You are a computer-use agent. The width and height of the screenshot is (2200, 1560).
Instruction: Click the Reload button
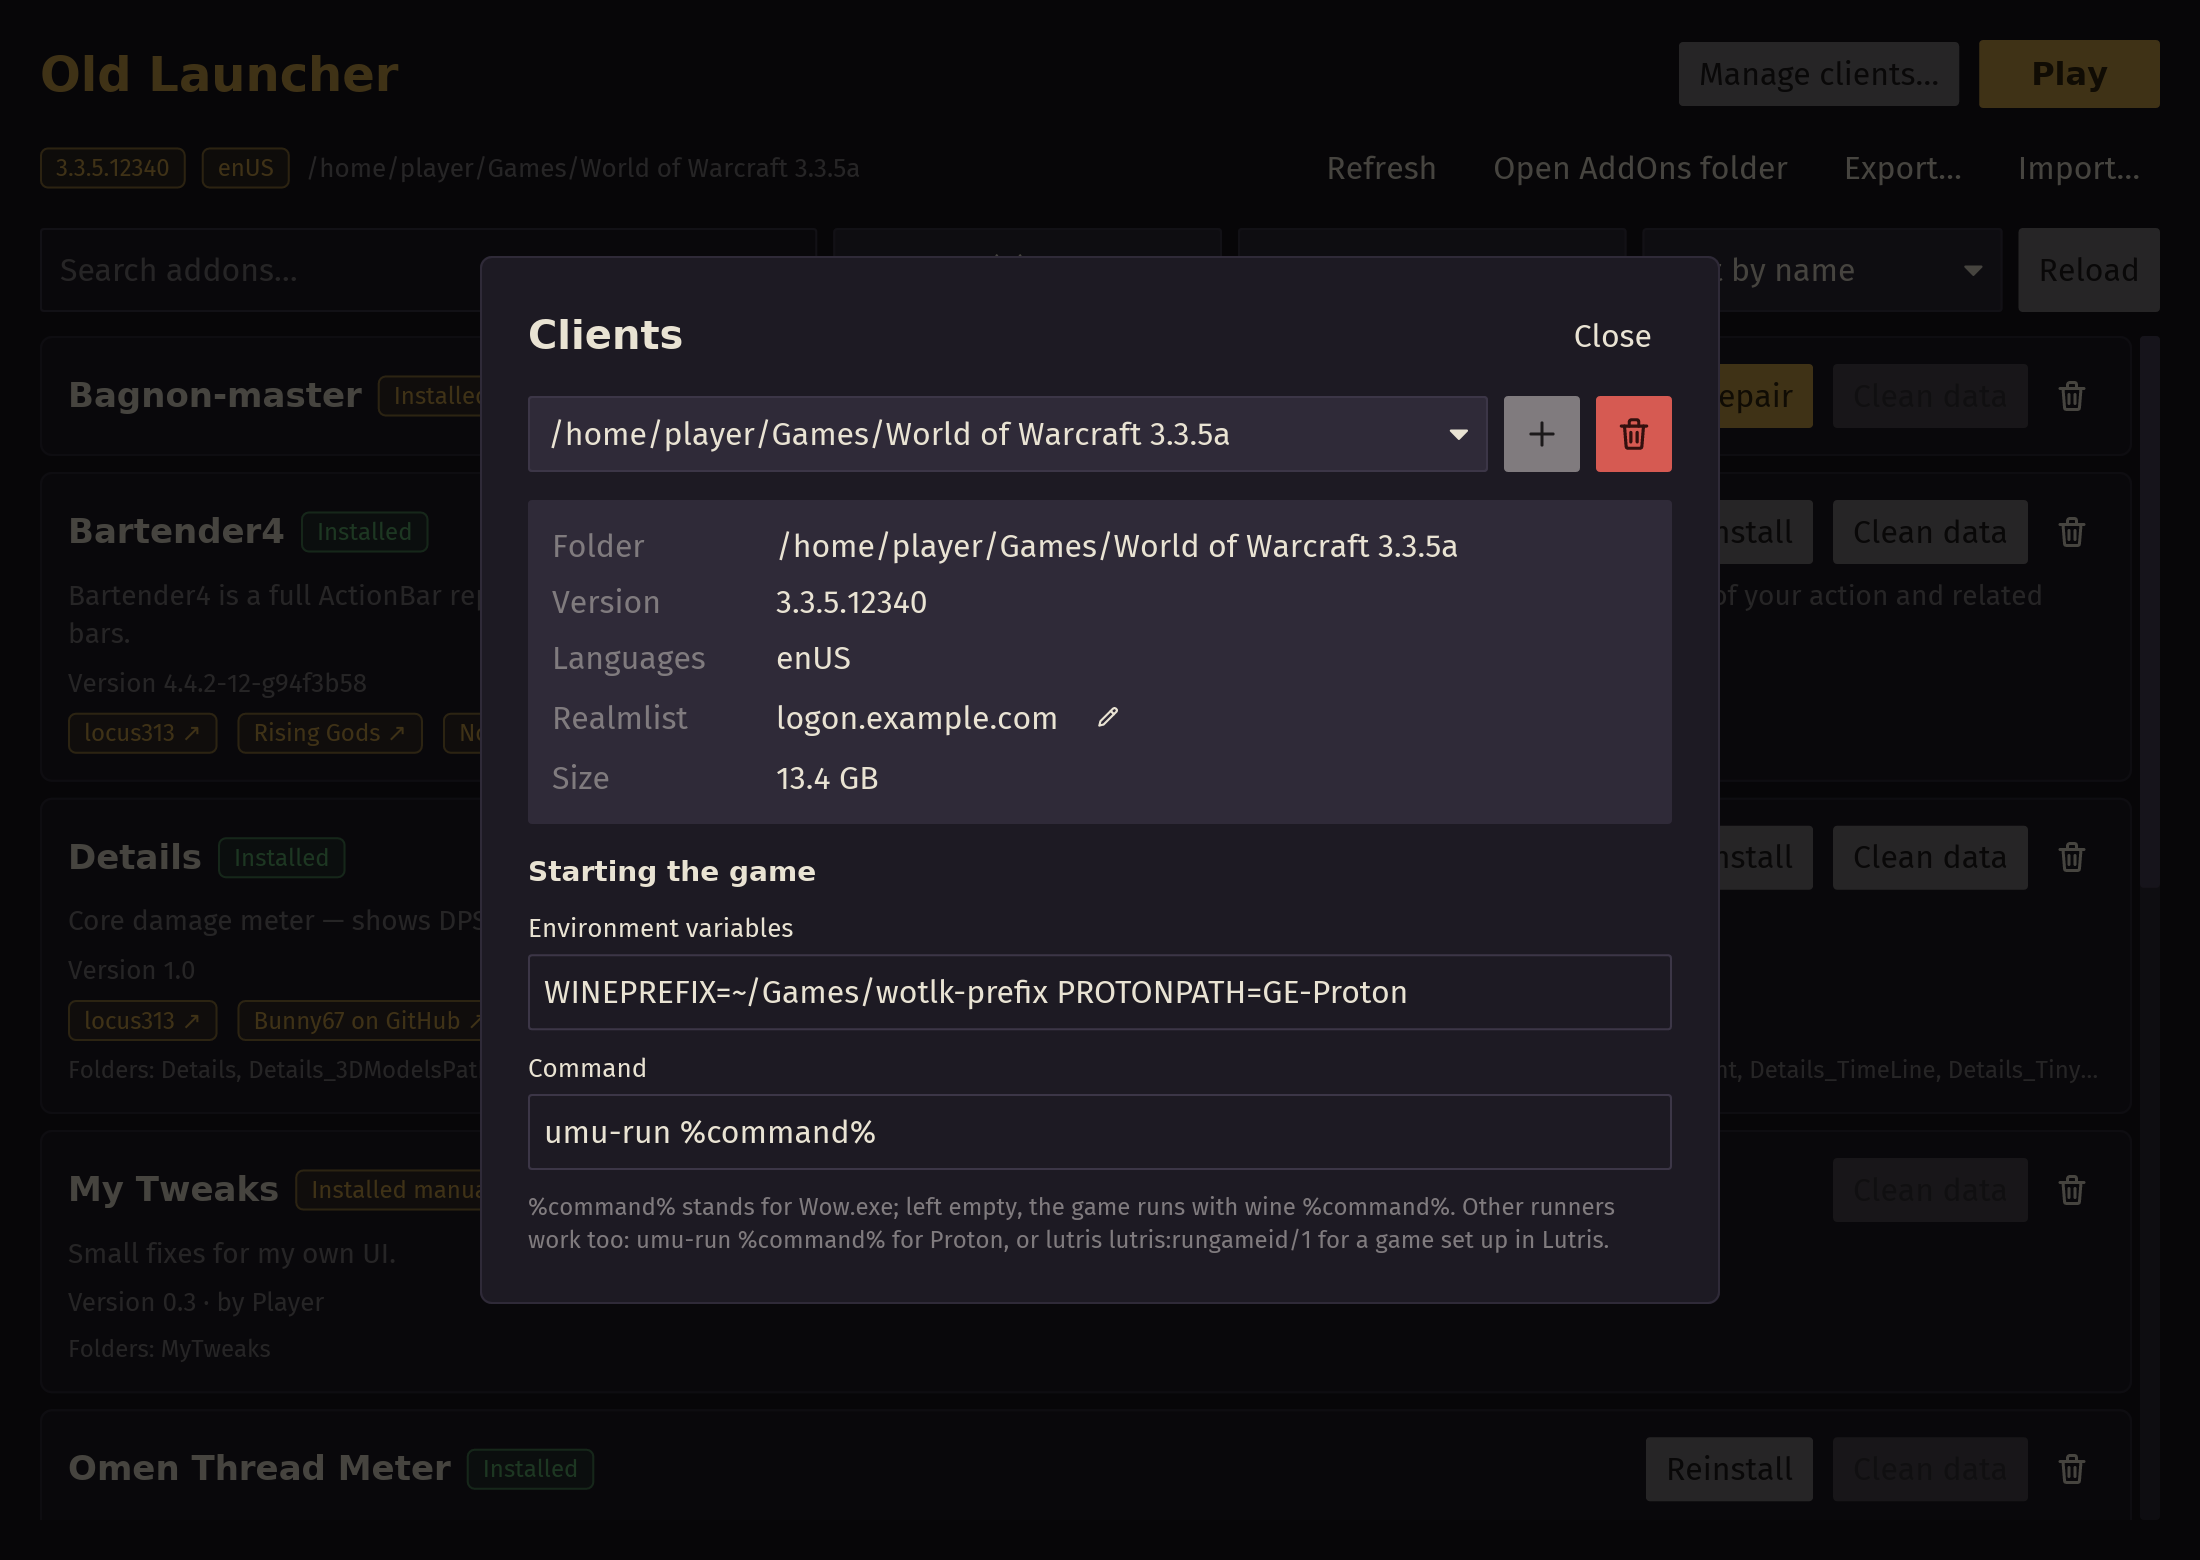[x=2088, y=270]
